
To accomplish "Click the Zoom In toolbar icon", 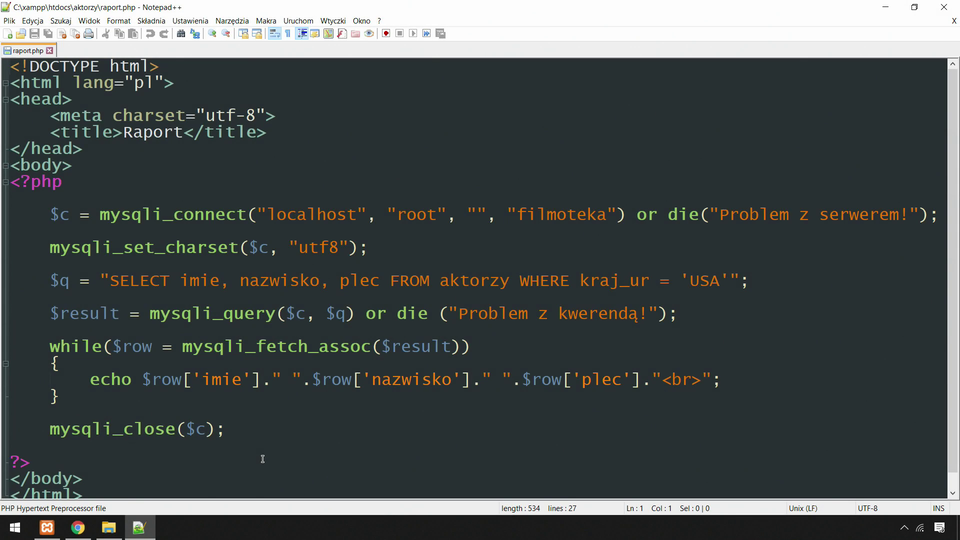I will click(x=212, y=34).
